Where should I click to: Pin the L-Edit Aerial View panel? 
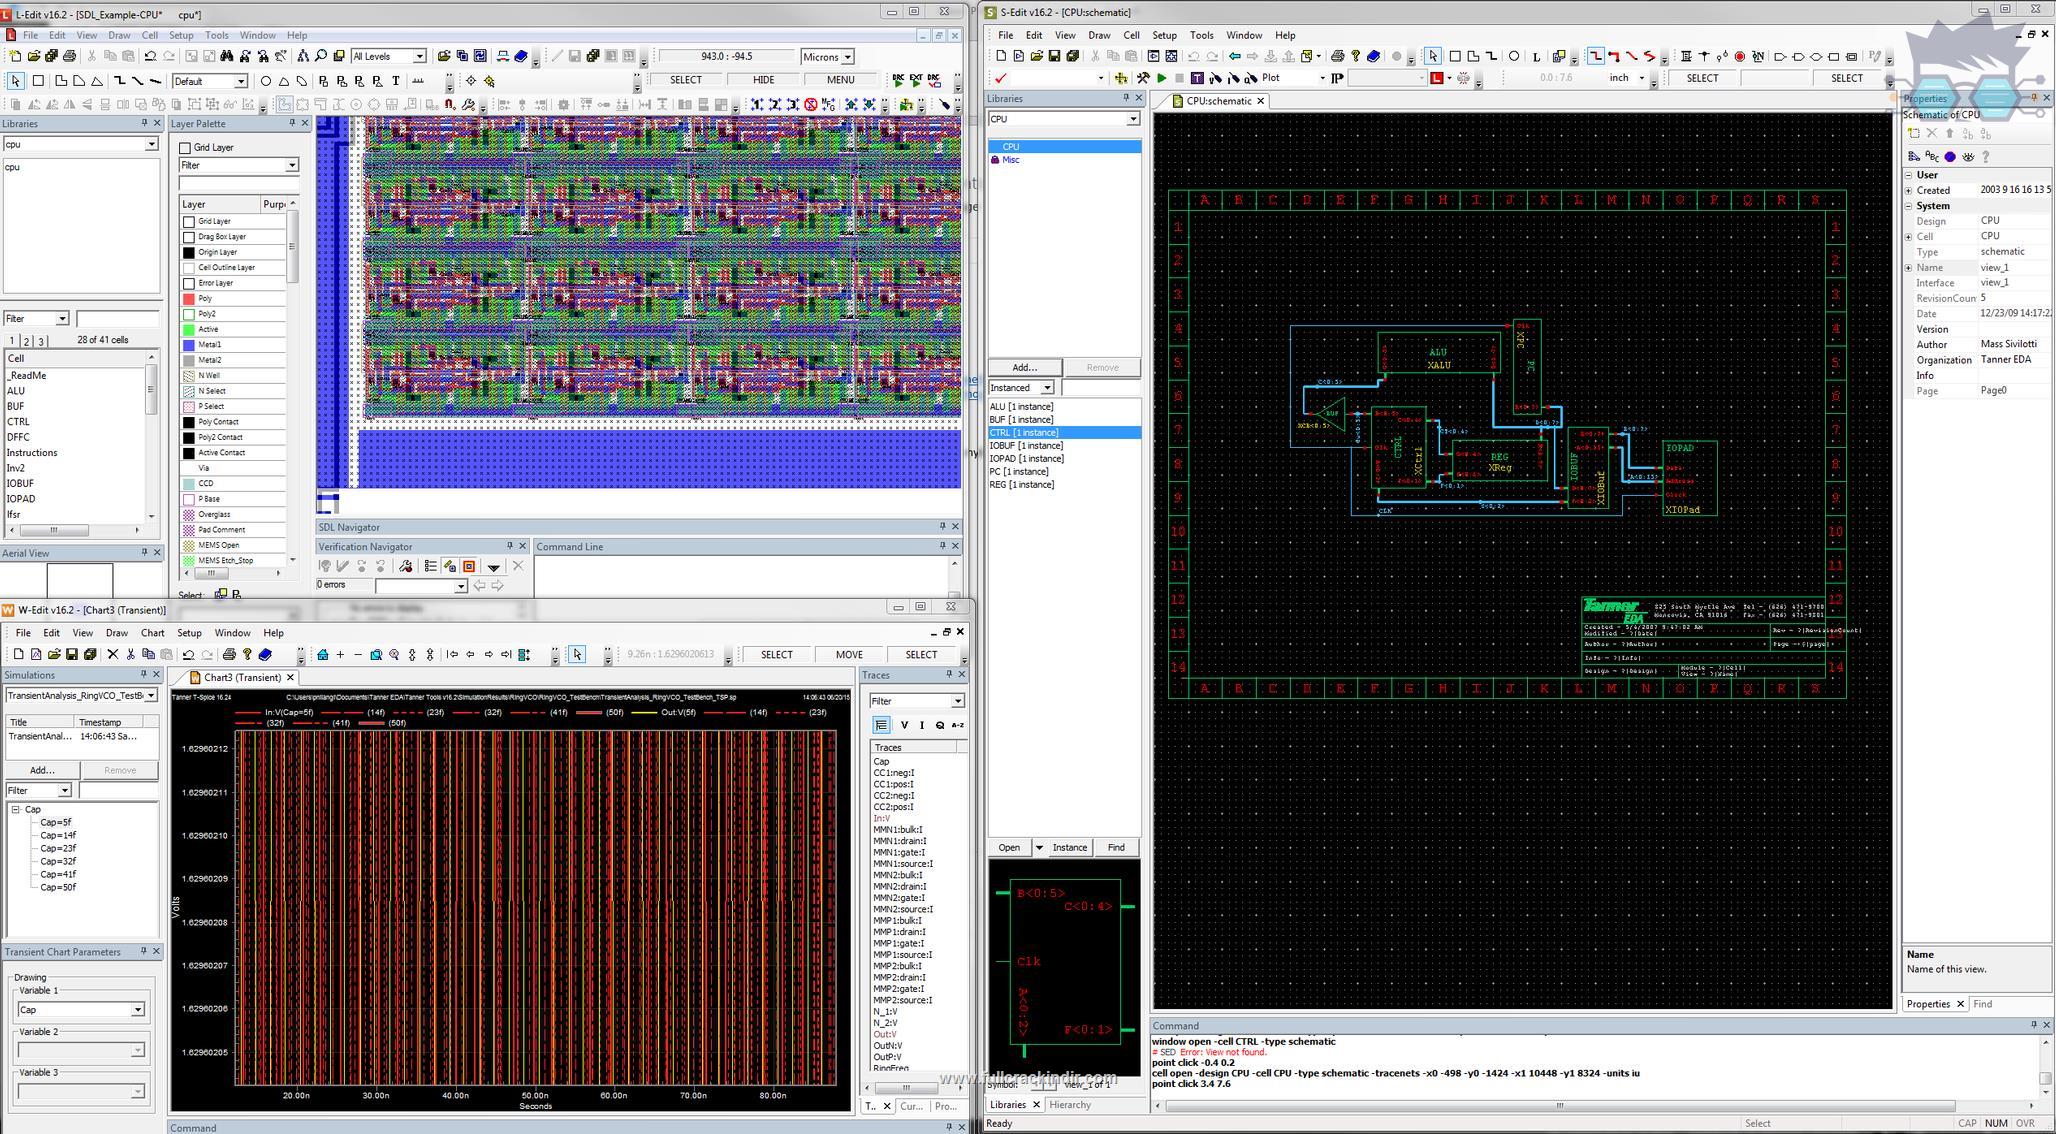[144, 552]
